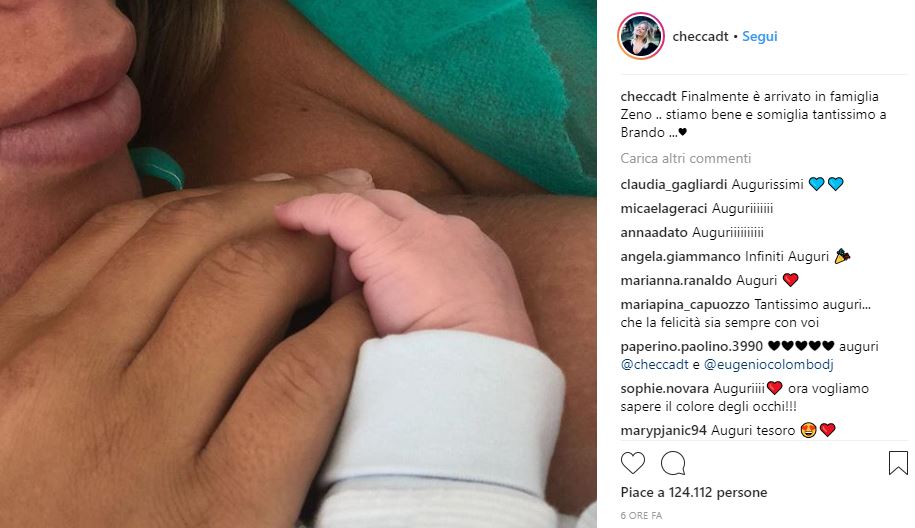This screenshot has width=915, height=528.
Task: Expand more comments via Carica altri commenti
Action: pos(686,159)
